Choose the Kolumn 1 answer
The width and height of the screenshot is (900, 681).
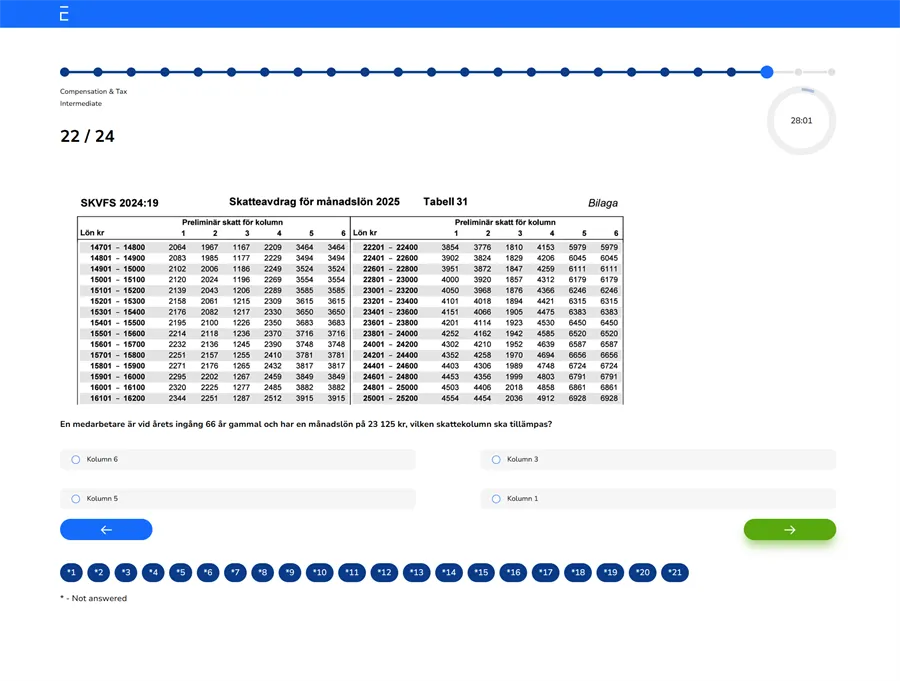(496, 499)
